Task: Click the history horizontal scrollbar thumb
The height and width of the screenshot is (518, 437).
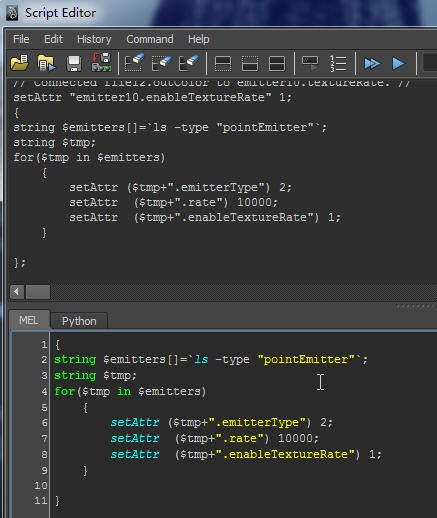Action: (38, 292)
